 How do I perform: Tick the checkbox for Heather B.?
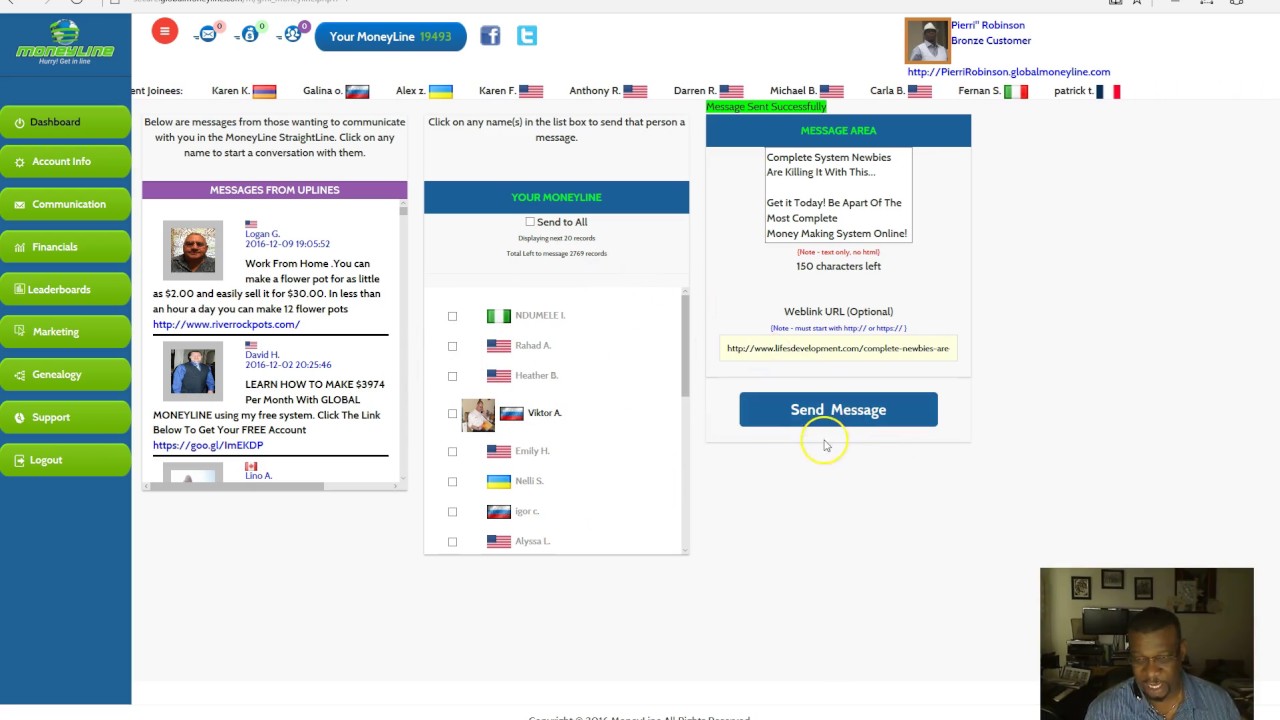(x=452, y=376)
